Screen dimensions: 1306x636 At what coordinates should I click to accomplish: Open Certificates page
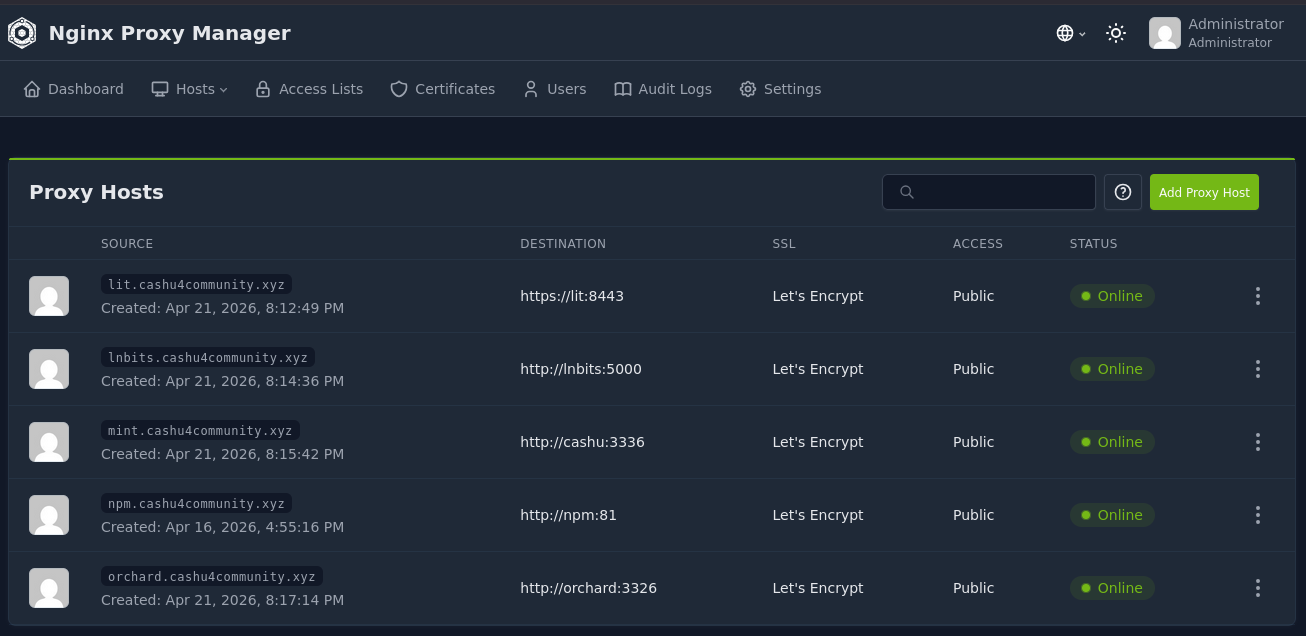coord(443,89)
